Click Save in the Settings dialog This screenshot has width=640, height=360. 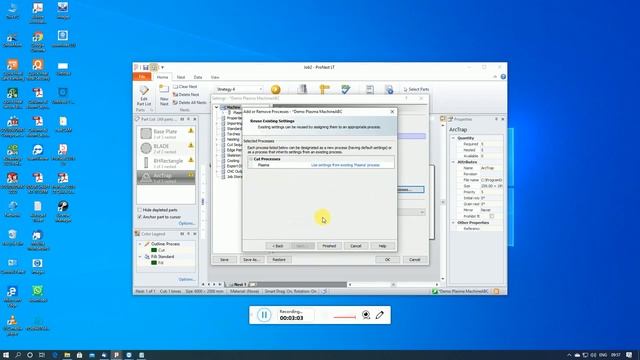[x=224, y=260]
